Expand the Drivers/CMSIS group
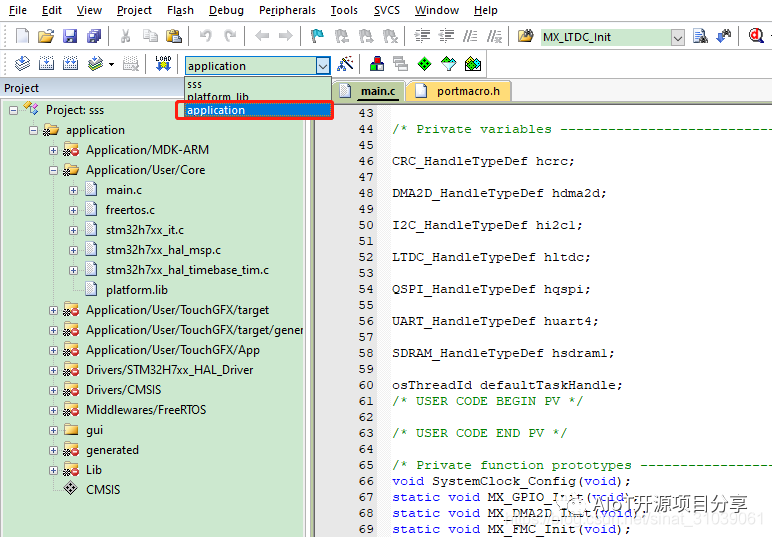Image resolution: width=772 pixels, height=537 pixels. click(x=53, y=390)
